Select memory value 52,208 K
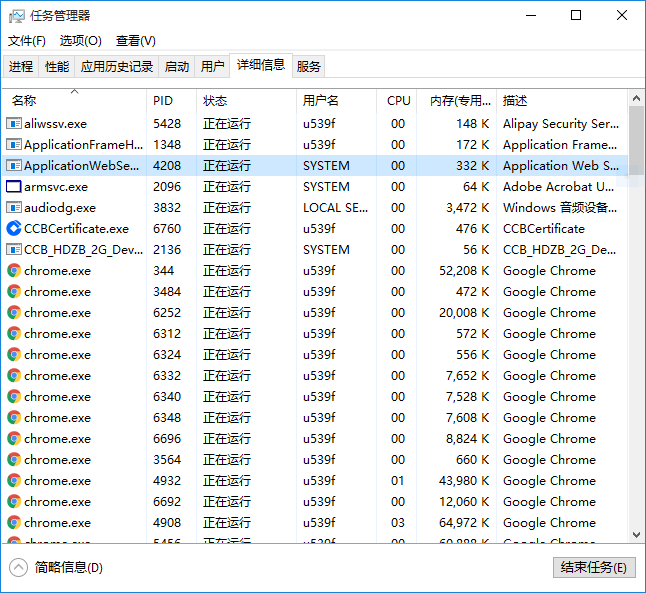Screen dimensions: 646x593 pos(464,270)
